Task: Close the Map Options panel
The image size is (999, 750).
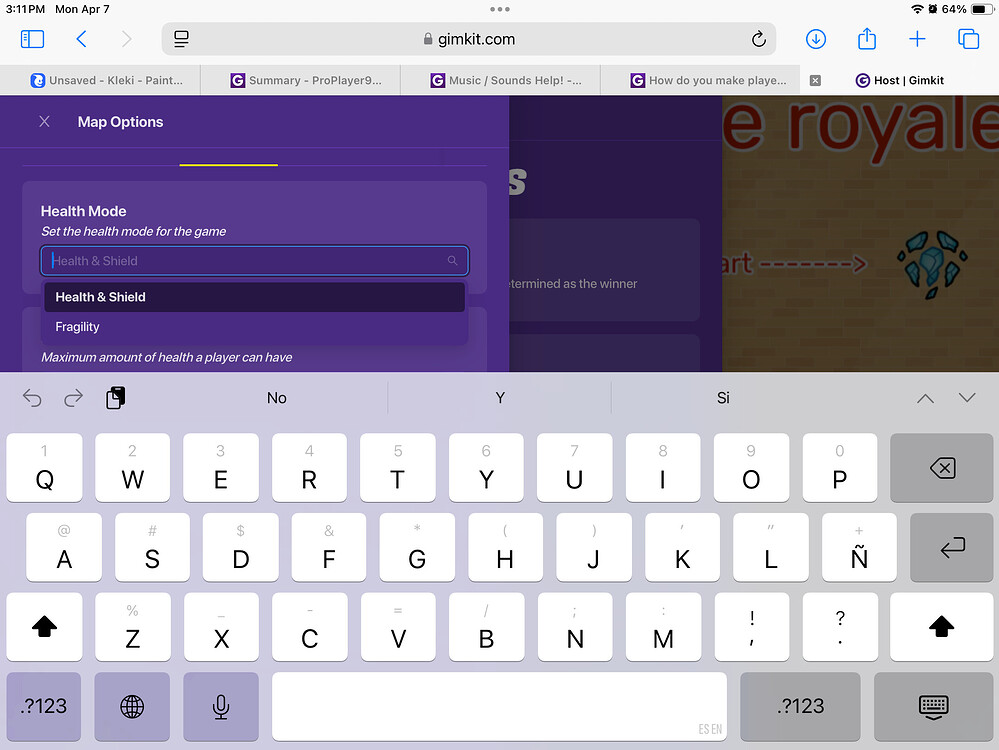Action: (44, 121)
